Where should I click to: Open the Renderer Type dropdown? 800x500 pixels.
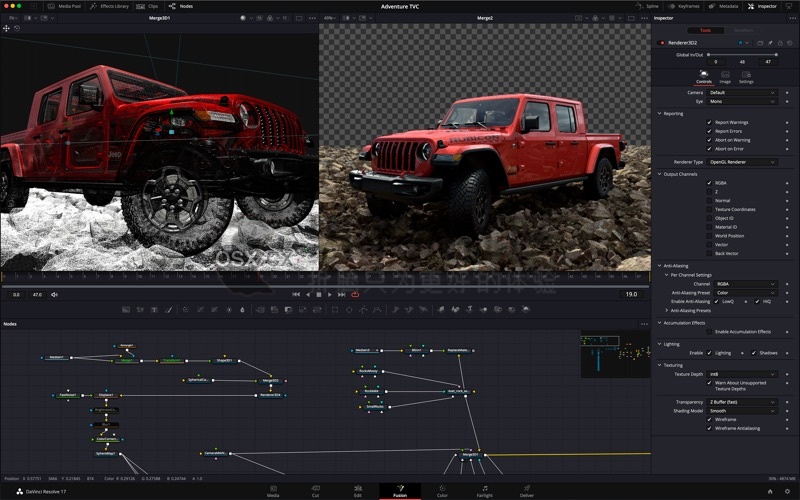tap(742, 162)
